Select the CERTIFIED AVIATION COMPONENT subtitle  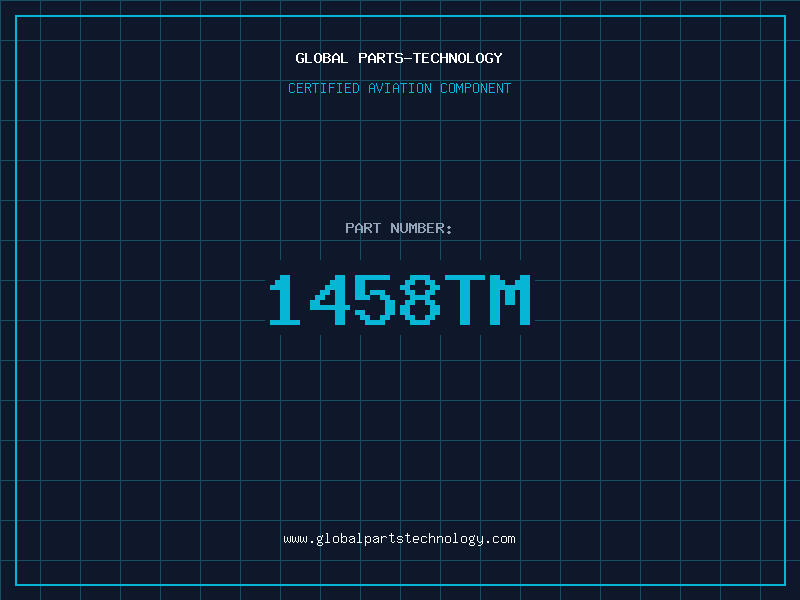point(399,88)
